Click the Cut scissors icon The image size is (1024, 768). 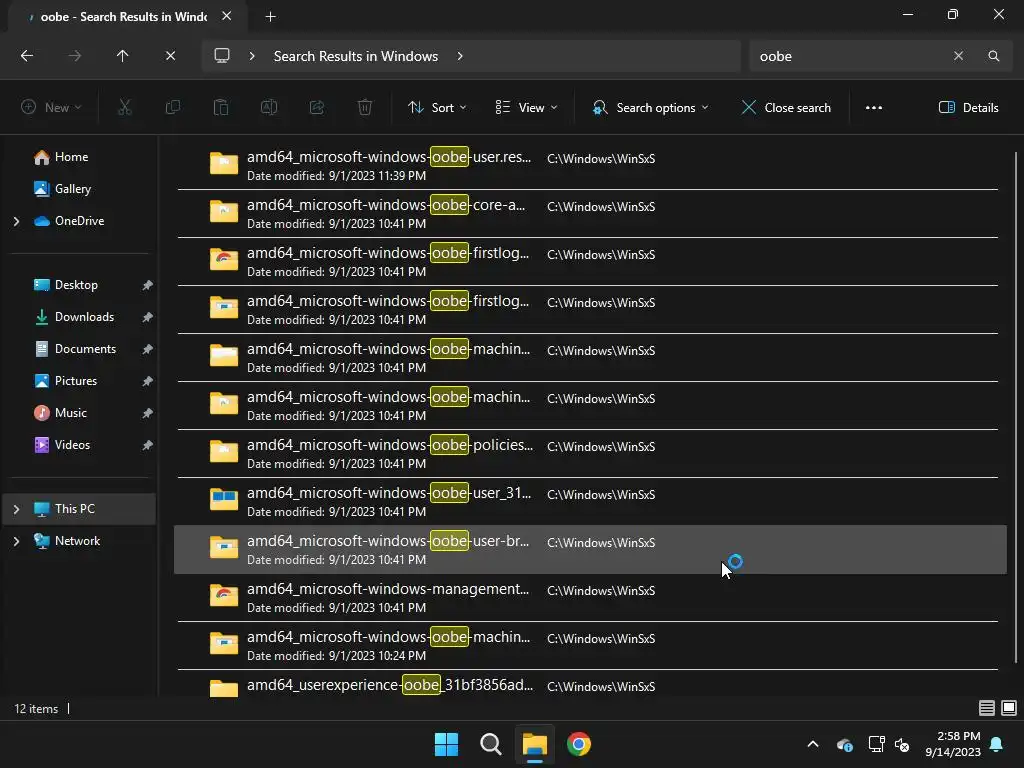(125, 108)
